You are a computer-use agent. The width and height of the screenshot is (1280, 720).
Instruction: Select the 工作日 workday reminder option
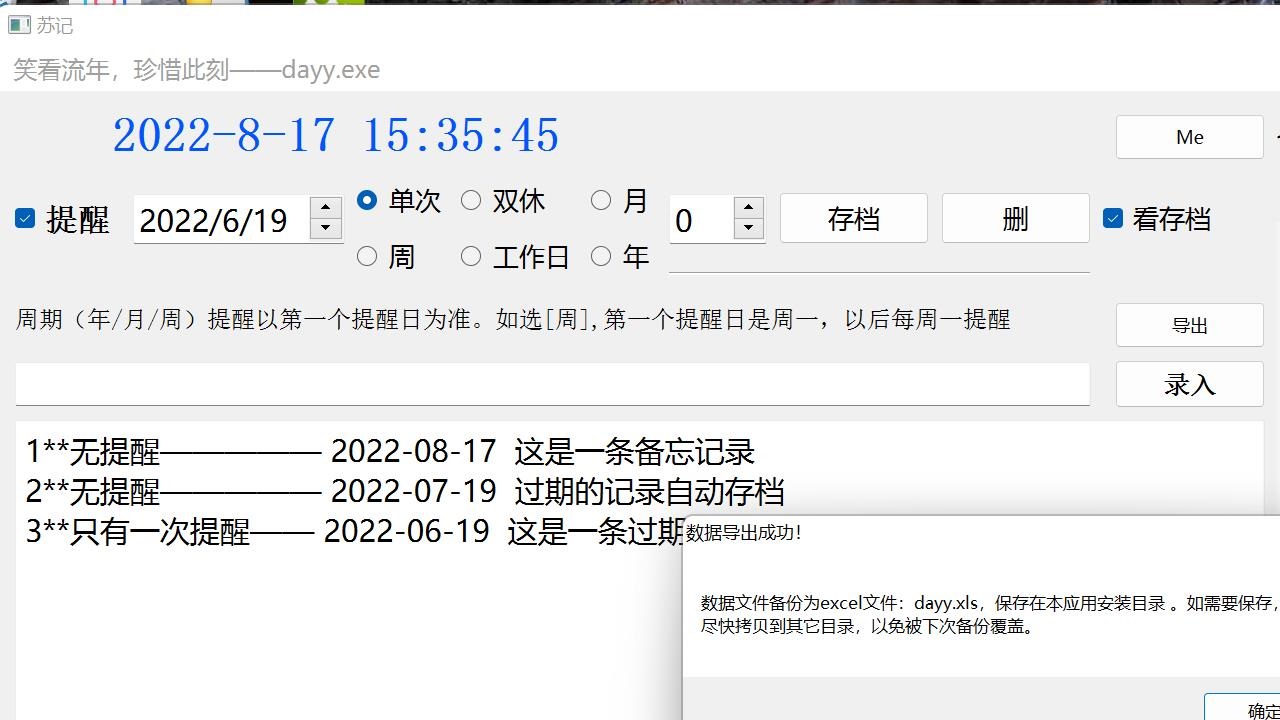coord(471,256)
